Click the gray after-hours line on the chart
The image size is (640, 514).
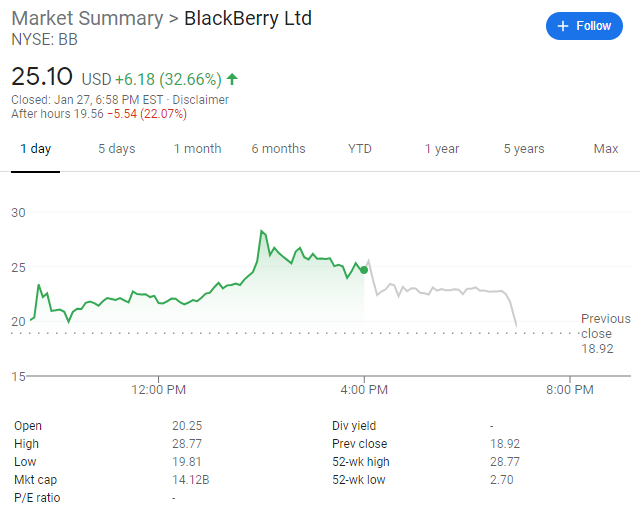pyautogui.click(x=441, y=290)
